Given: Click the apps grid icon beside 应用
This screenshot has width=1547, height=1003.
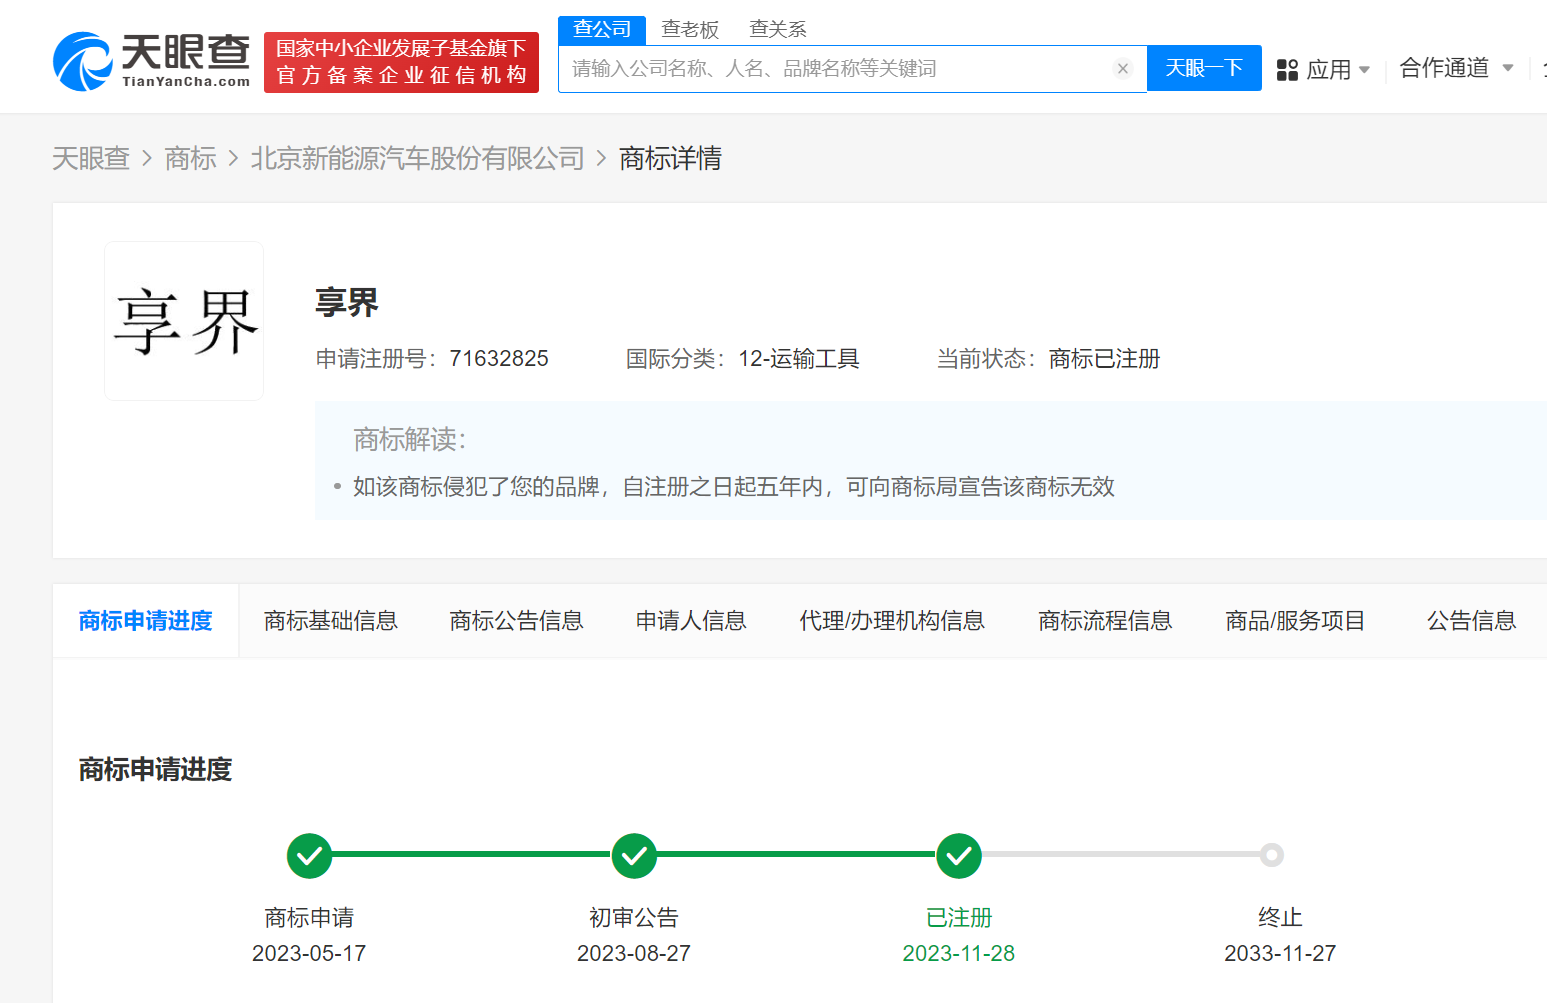Looking at the screenshot, I should [x=1287, y=68].
